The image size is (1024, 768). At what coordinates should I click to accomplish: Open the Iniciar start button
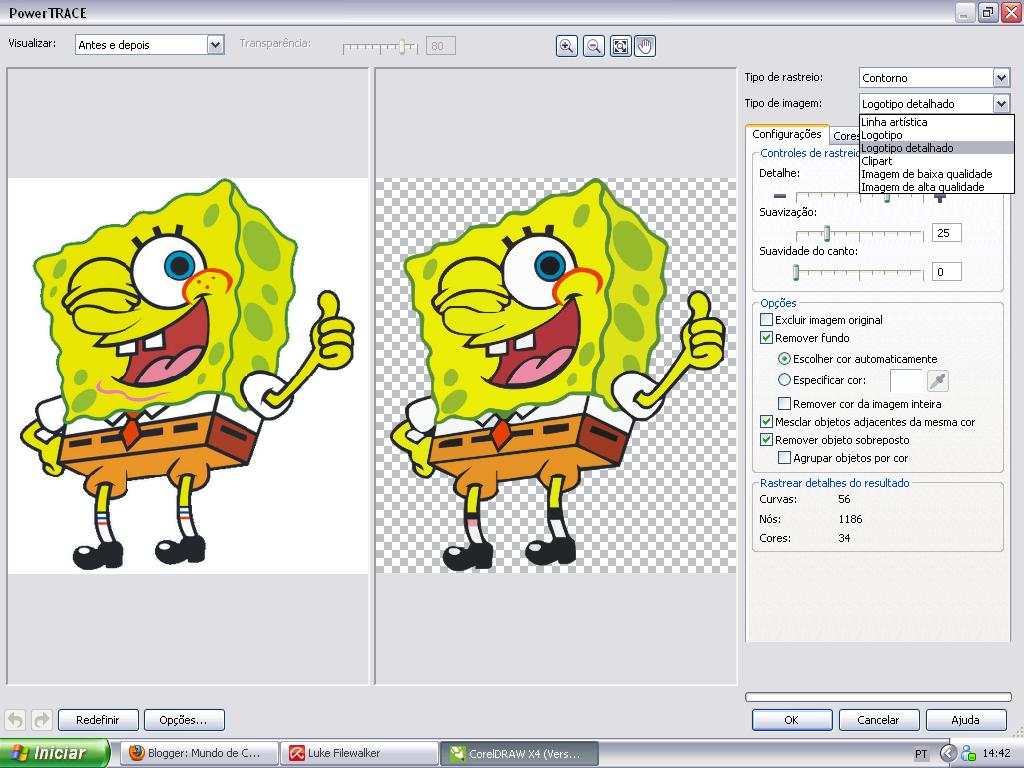click(x=55, y=754)
